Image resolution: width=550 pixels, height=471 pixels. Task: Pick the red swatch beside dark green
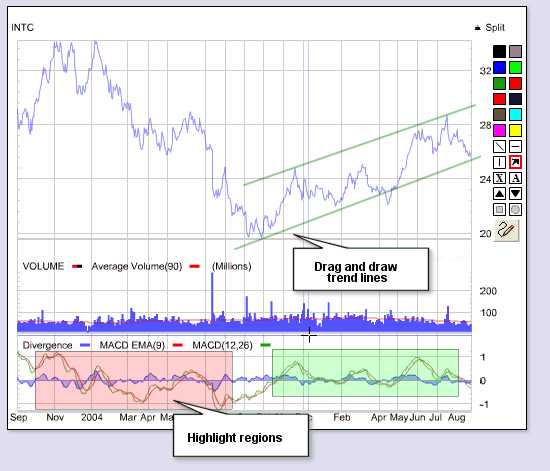[515, 83]
